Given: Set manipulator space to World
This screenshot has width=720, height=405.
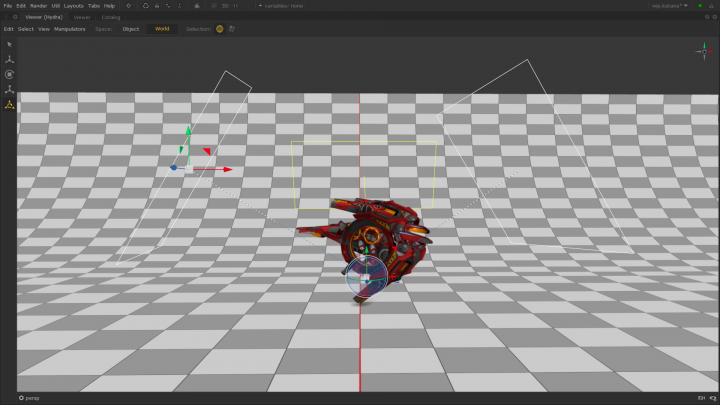Looking at the screenshot, I should [x=162, y=29].
